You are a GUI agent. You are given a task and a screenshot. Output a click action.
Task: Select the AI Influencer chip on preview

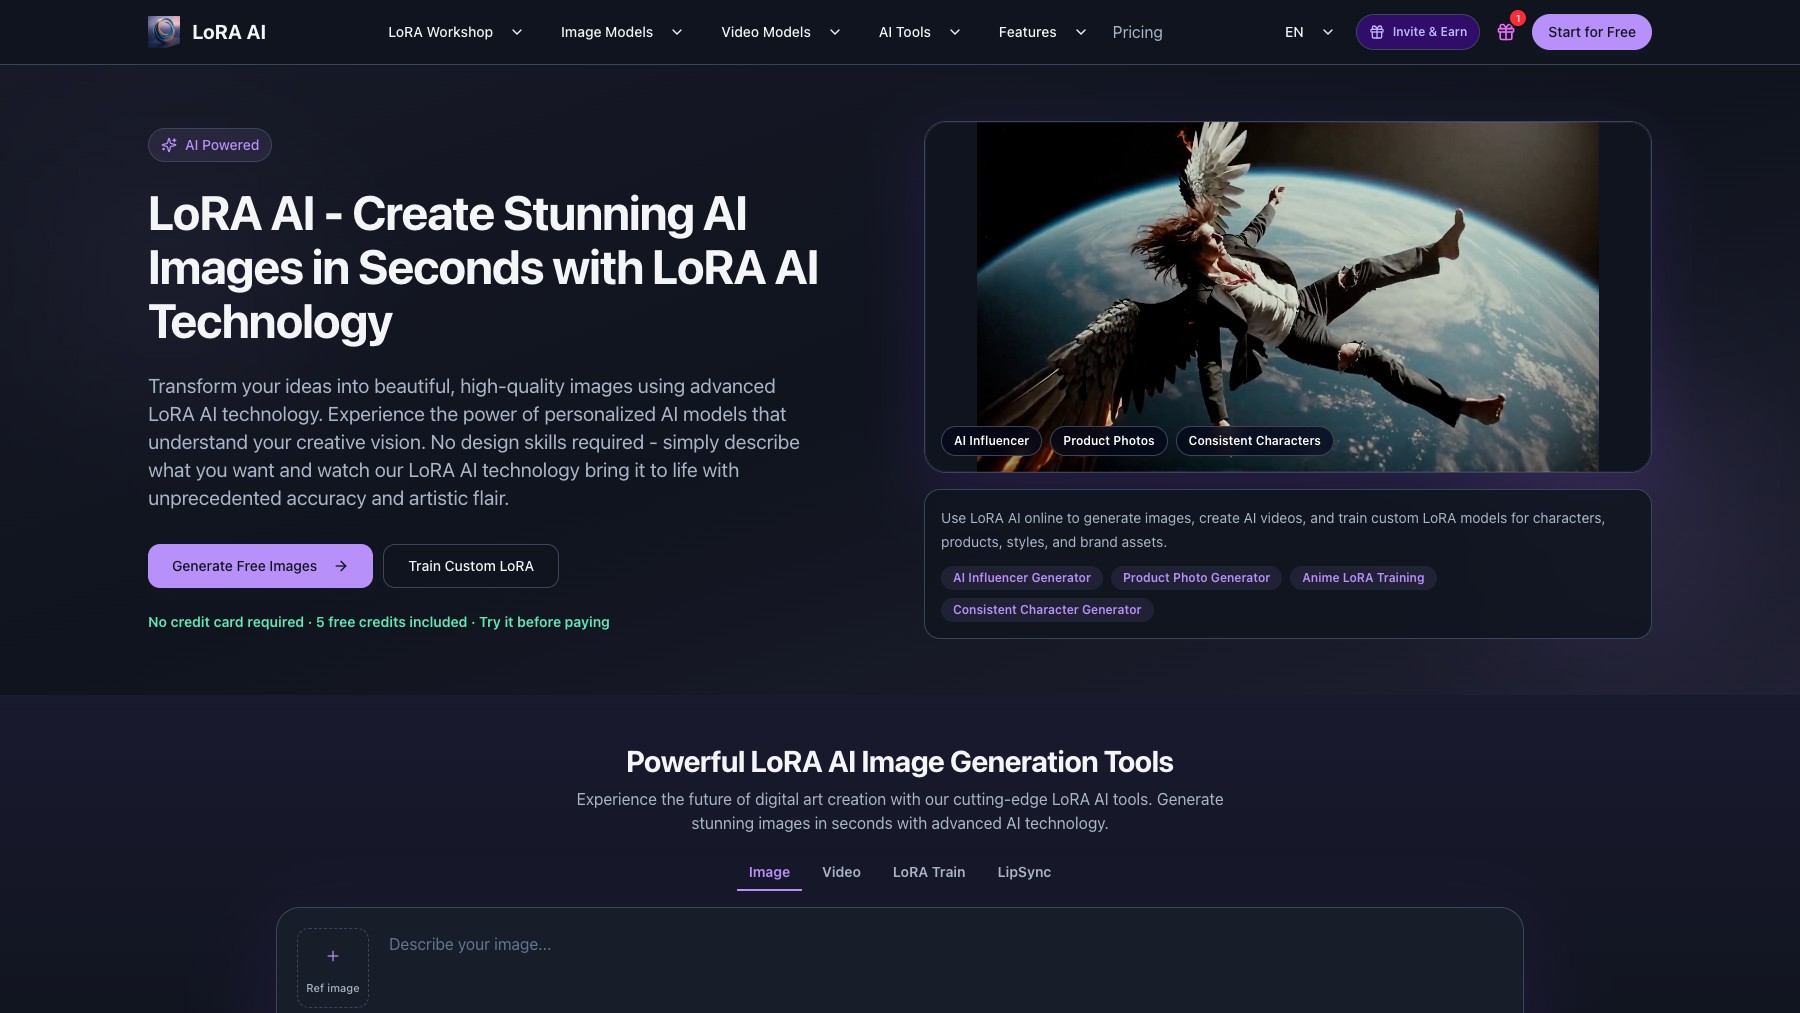click(991, 441)
